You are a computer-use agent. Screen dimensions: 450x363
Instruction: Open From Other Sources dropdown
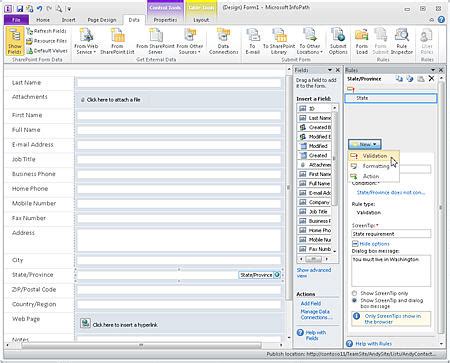[x=190, y=41]
